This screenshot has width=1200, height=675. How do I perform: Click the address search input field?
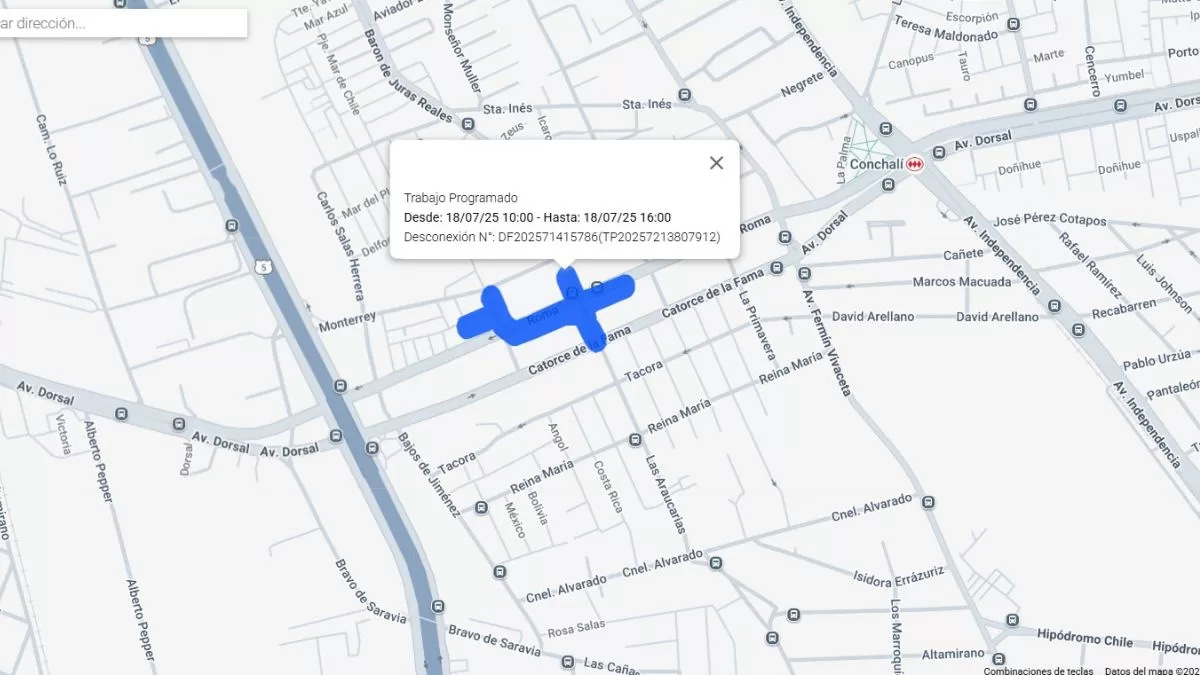[120, 23]
